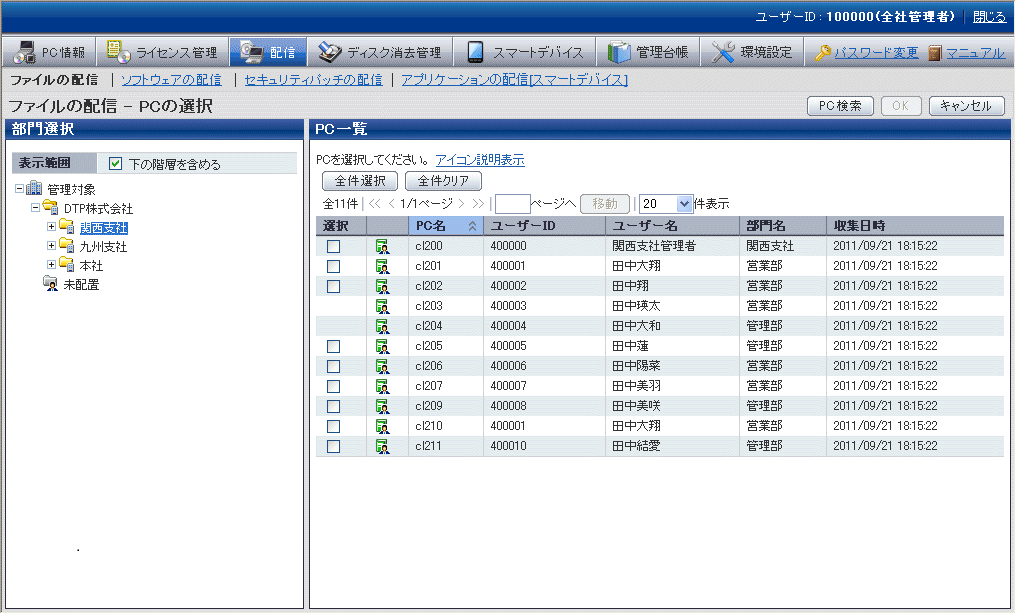Click the PC情報 computer icon

[24, 52]
